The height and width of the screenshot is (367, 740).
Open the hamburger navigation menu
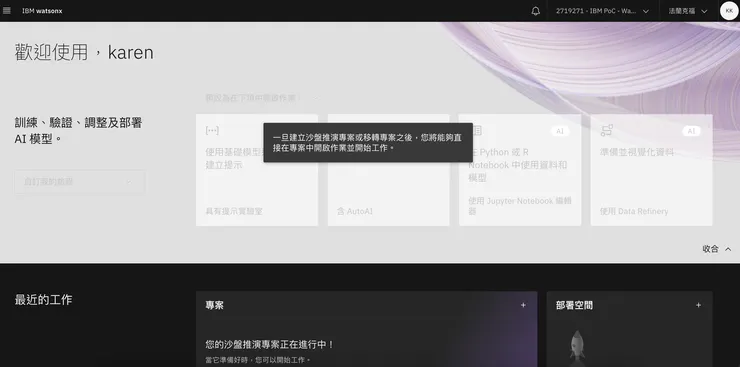click(x=7, y=10)
